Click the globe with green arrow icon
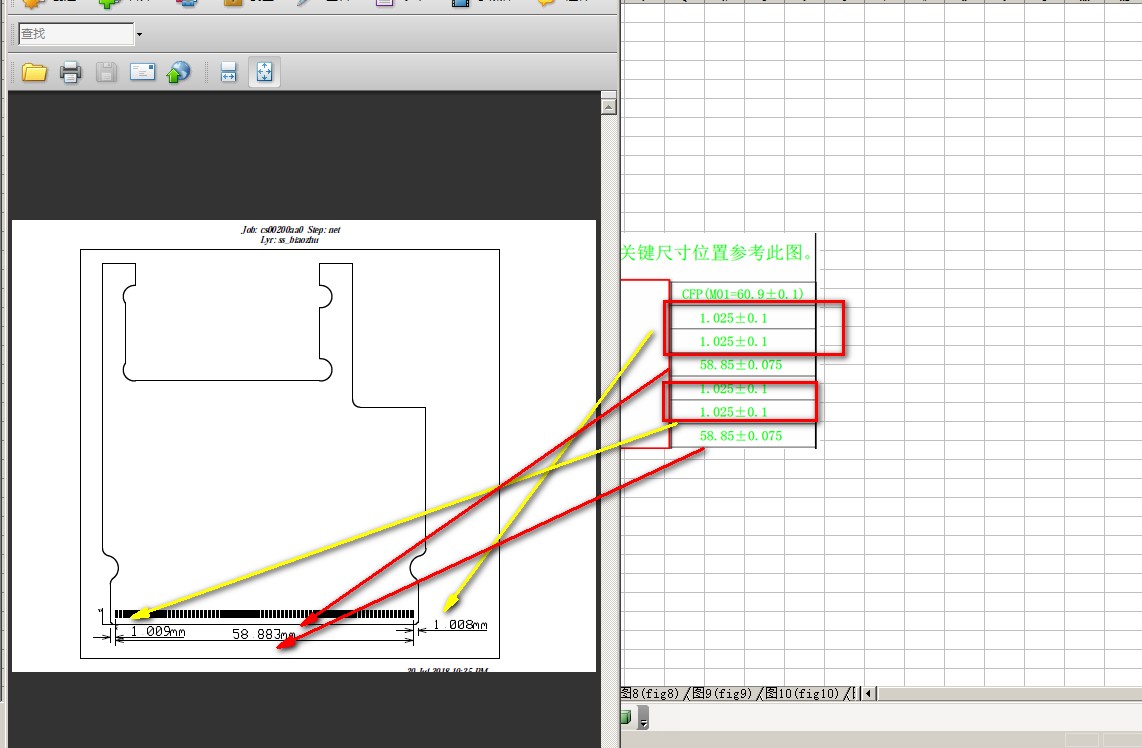Viewport: 1142px width, 748px height. 178,72
